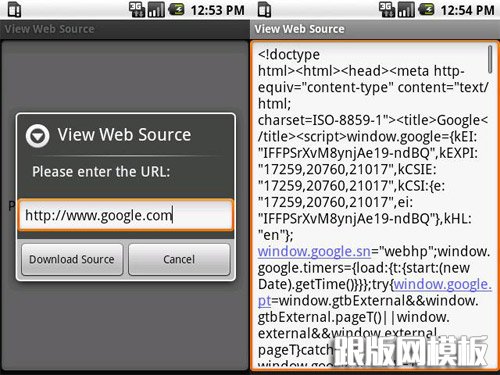The width and height of the screenshot is (500, 375).
Task: Click the Download Source button
Action: point(72,259)
